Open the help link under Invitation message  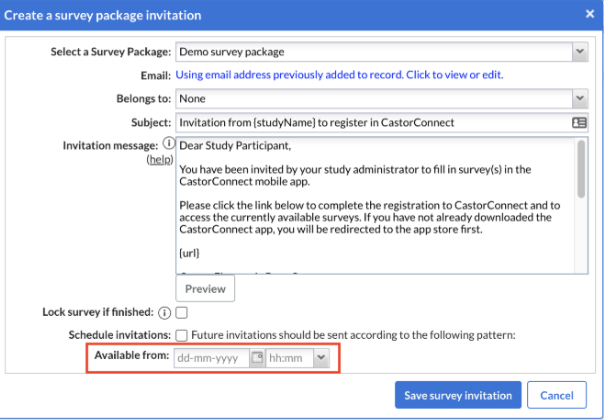159,160
